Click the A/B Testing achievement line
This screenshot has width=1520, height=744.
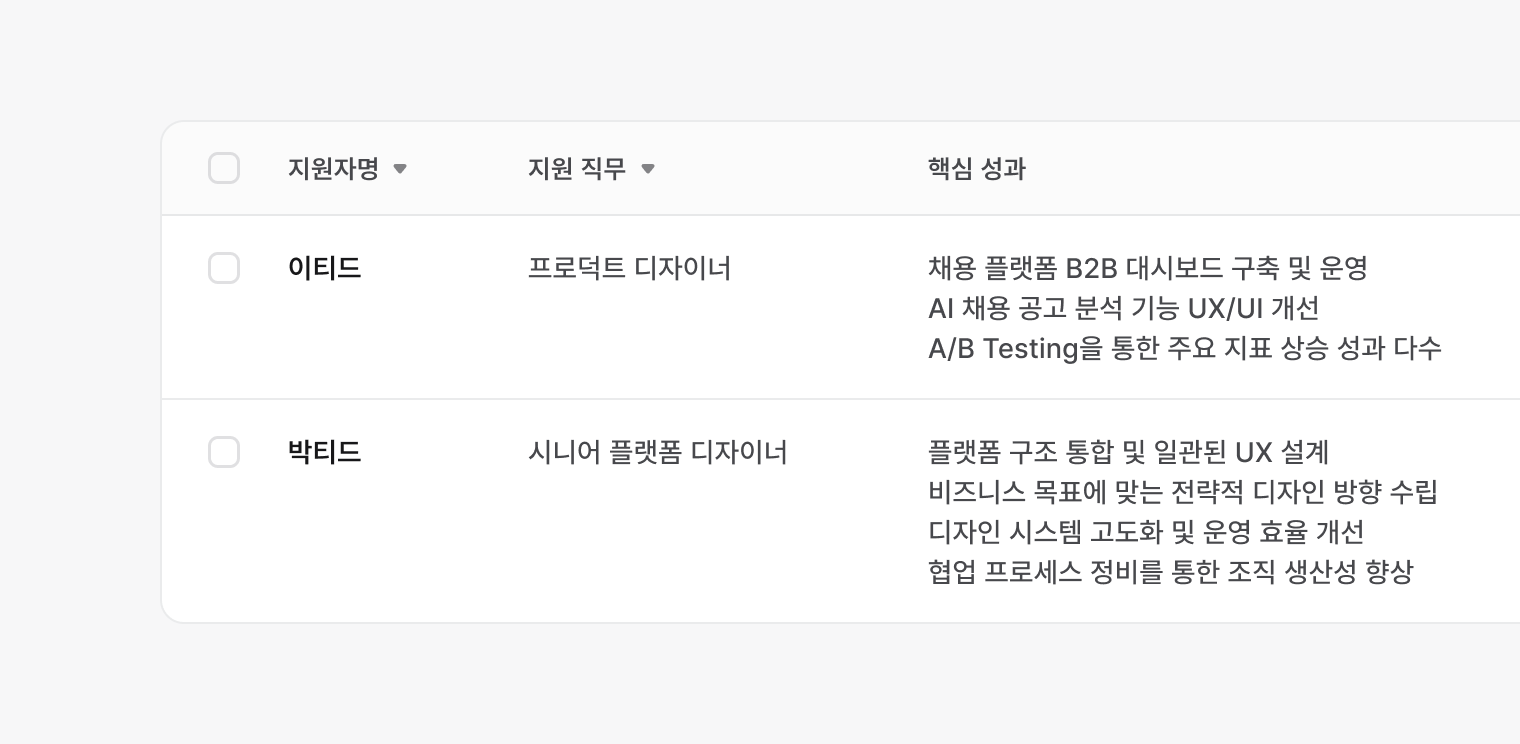pos(1184,348)
